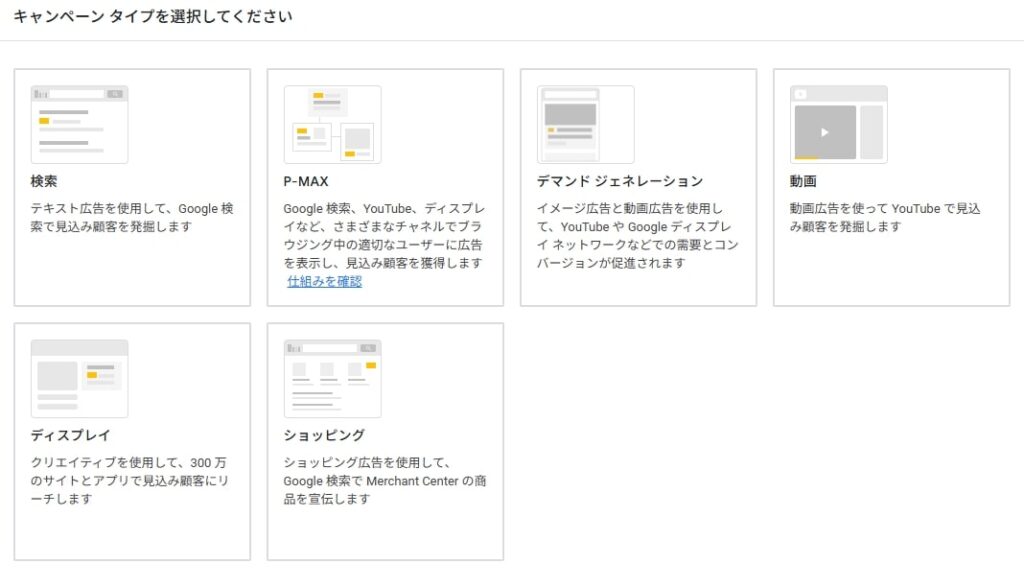The image size is (1024, 587).
Task: Click the P-MAX card description text
Action: [384, 235]
